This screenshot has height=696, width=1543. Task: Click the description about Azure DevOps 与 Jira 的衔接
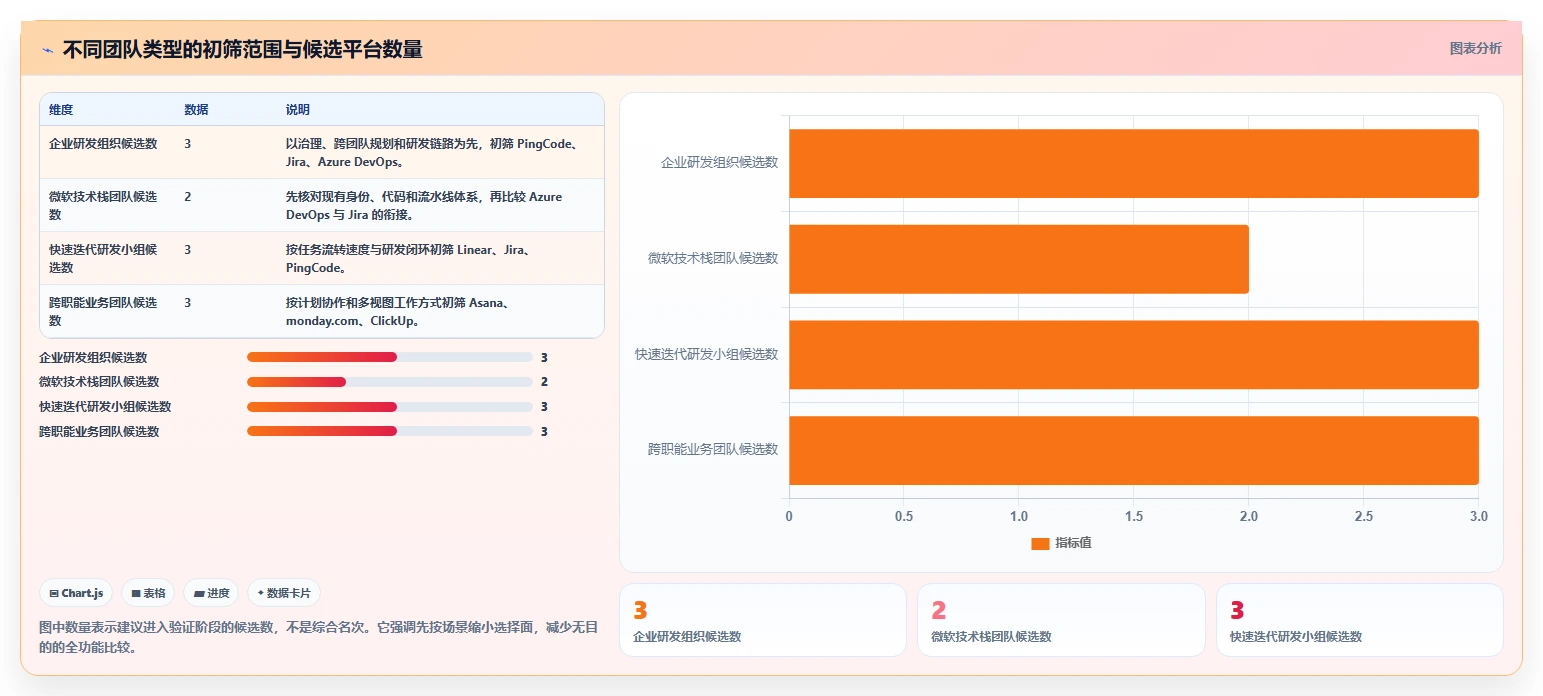click(x=424, y=206)
